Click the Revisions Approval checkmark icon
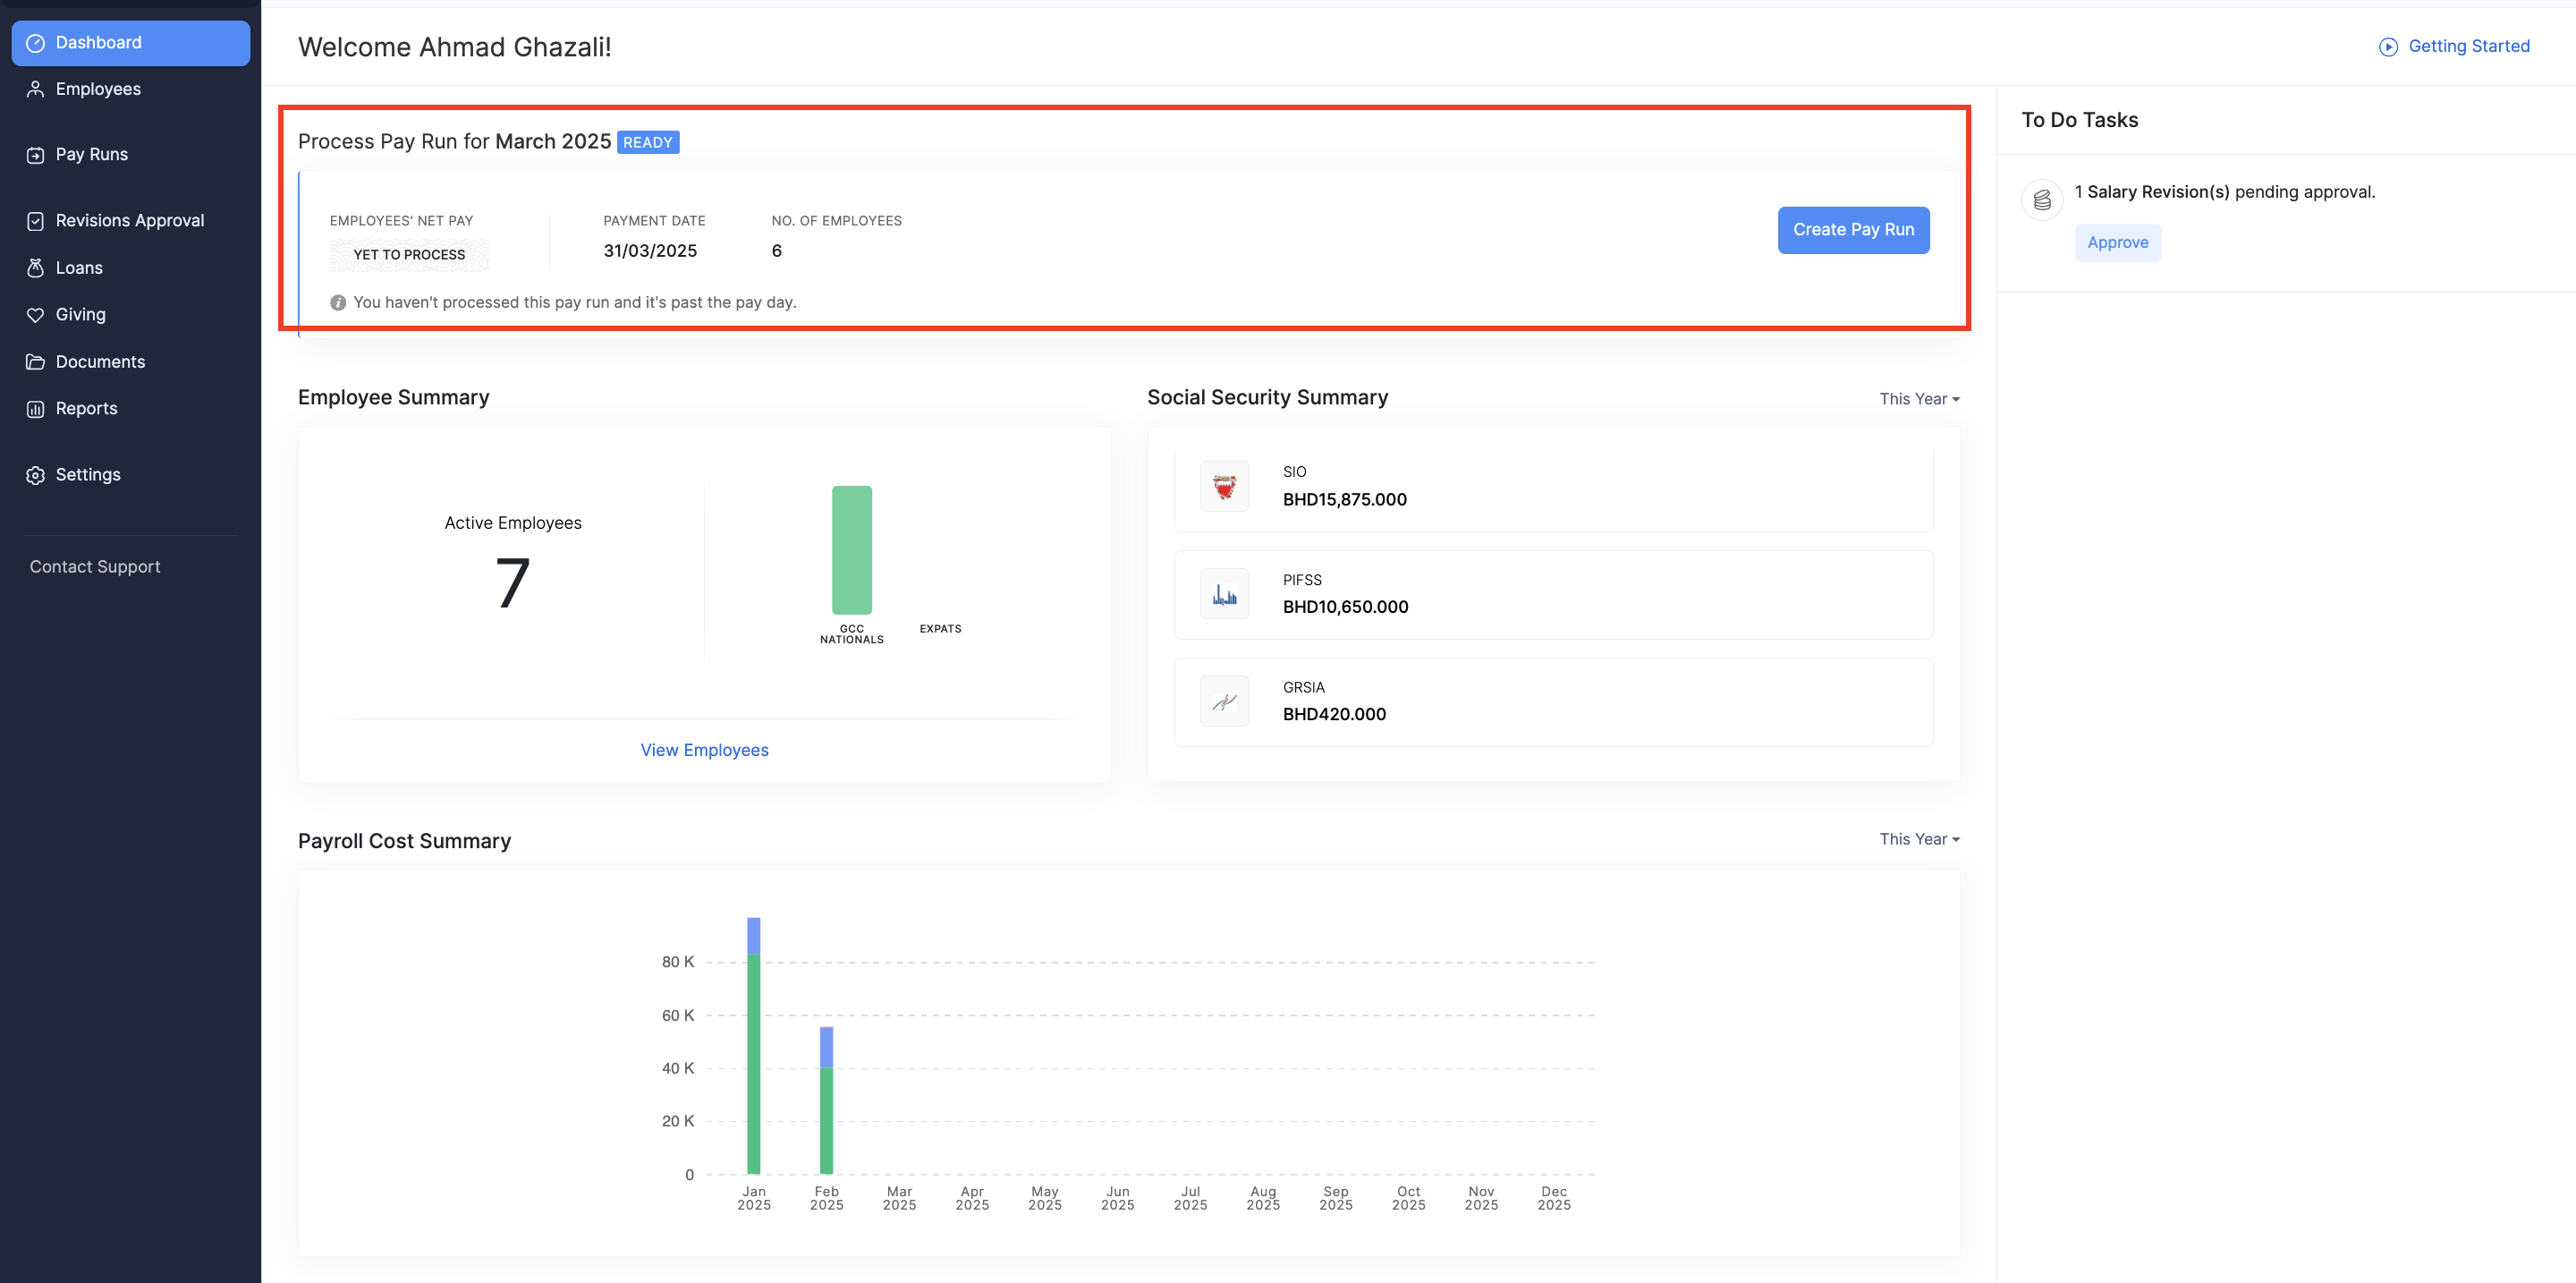The height and width of the screenshot is (1283, 2576). click(36, 221)
